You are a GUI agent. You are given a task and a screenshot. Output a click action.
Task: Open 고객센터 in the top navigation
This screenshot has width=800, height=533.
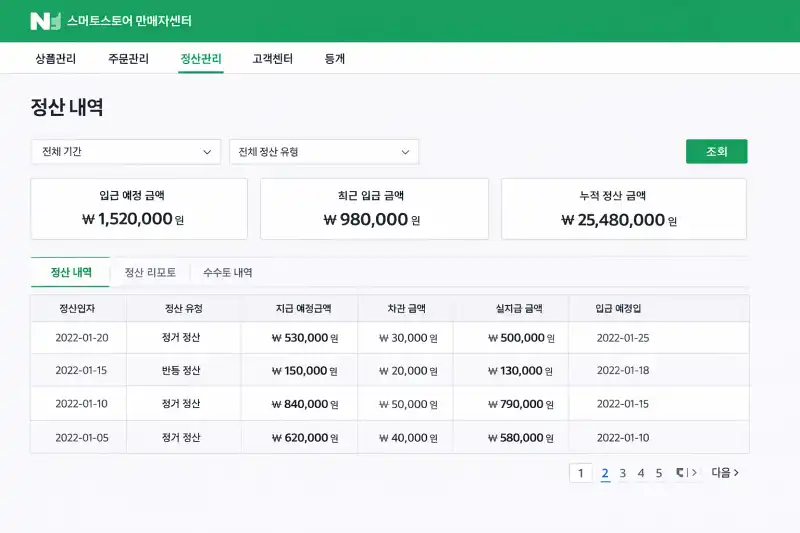(273, 59)
